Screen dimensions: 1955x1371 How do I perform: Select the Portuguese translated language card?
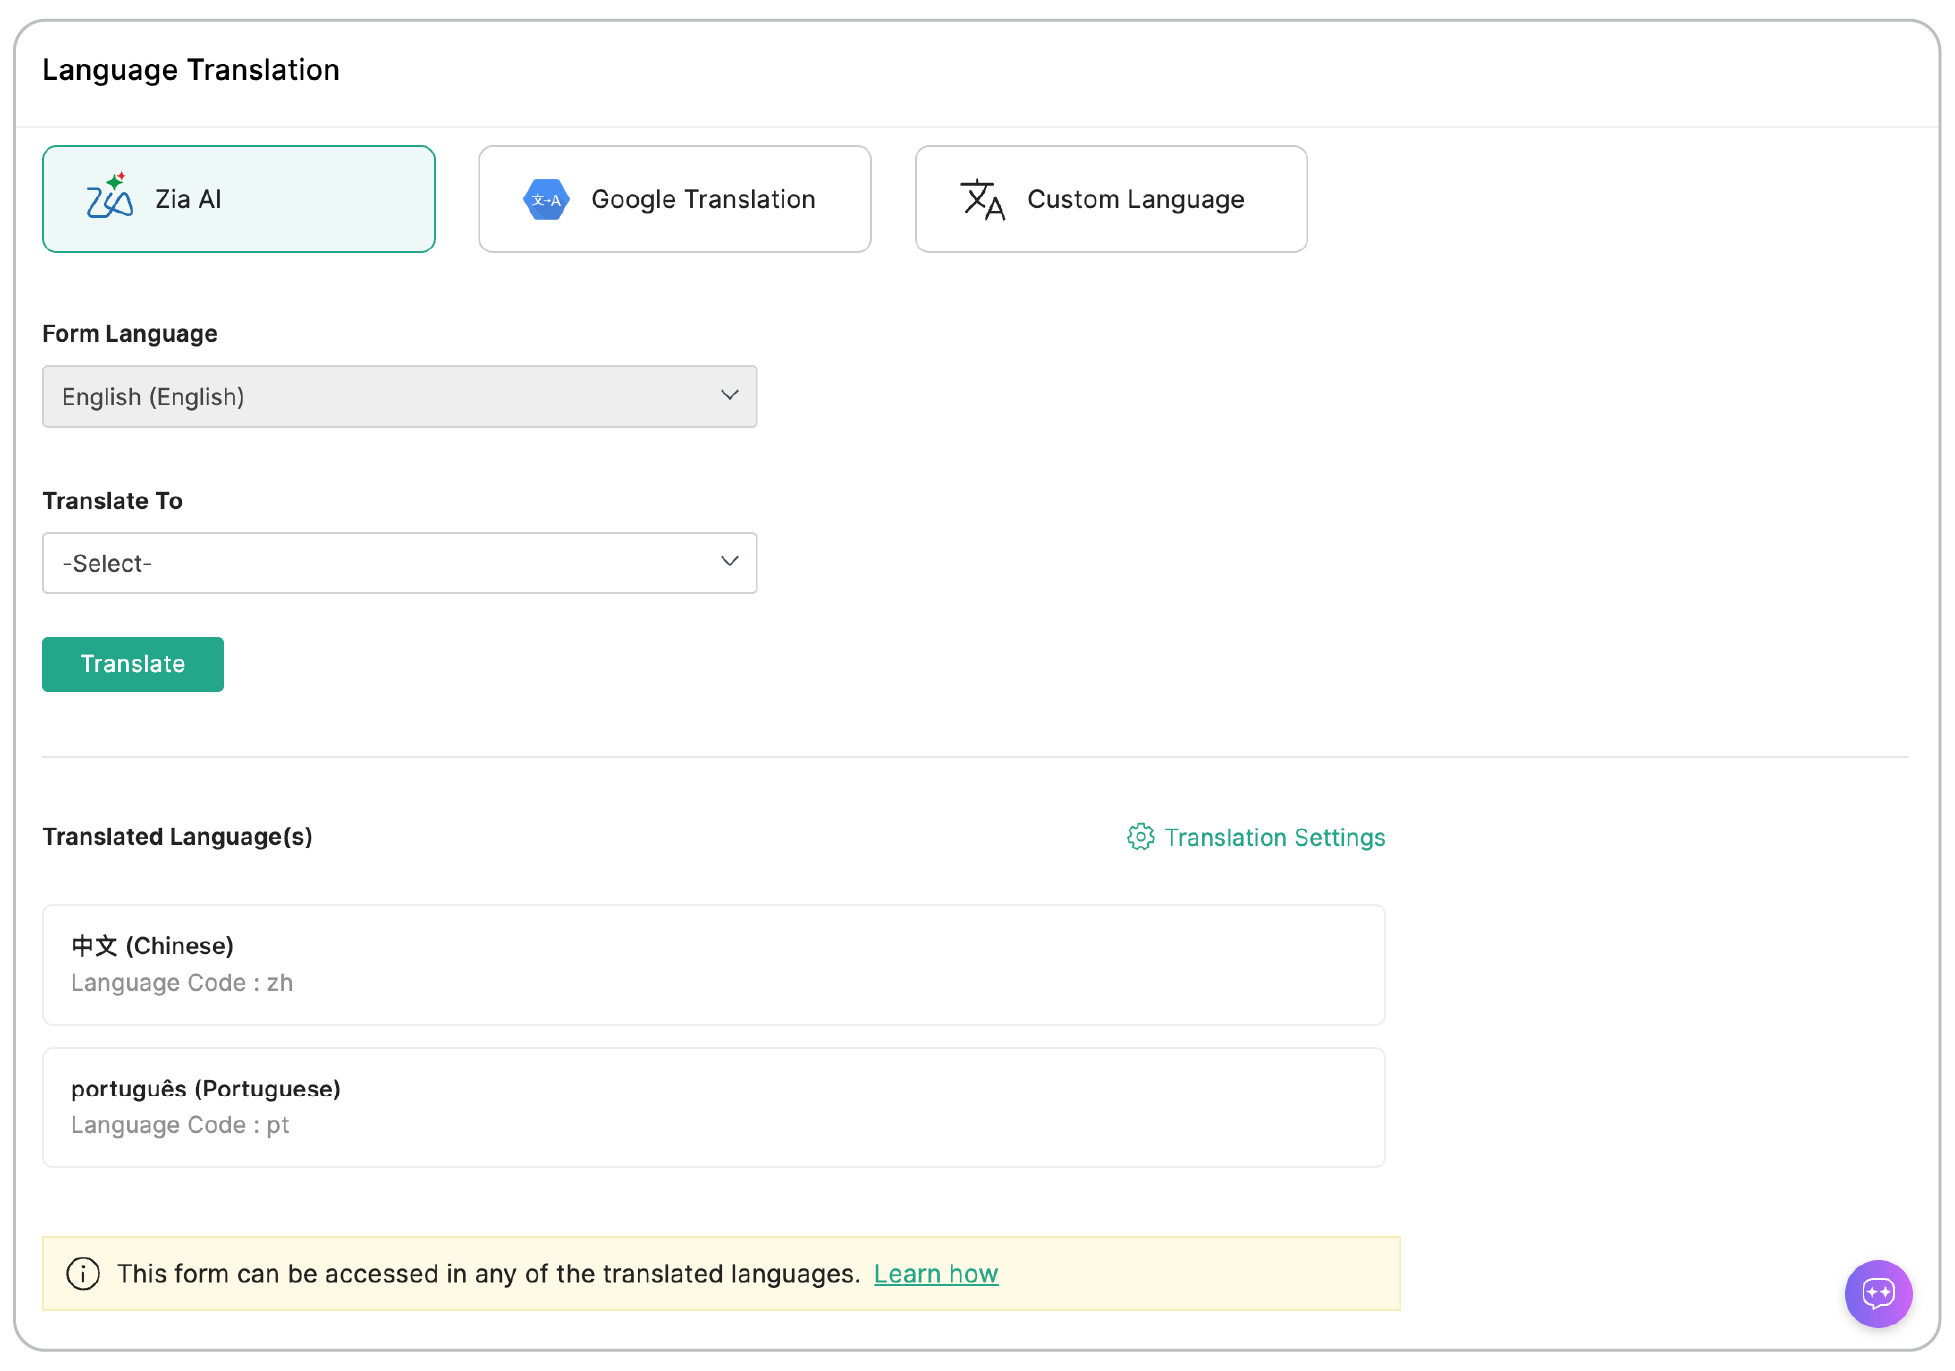[x=714, y=1107]
